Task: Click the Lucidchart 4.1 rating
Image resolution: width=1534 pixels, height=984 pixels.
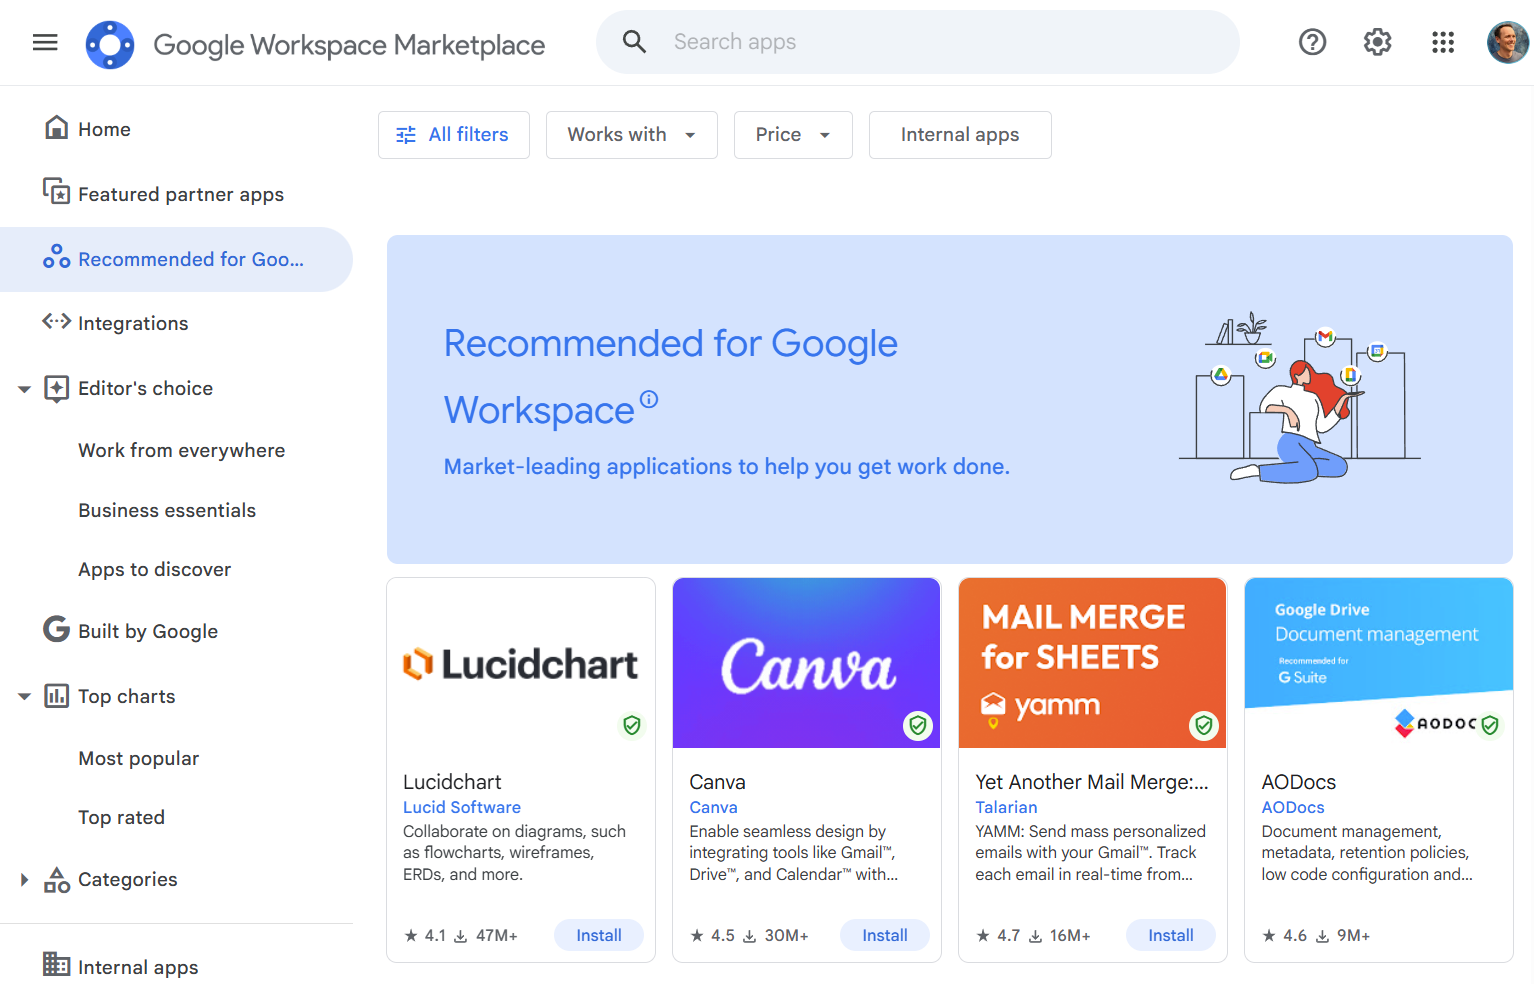Action: [x=425, y=935]
